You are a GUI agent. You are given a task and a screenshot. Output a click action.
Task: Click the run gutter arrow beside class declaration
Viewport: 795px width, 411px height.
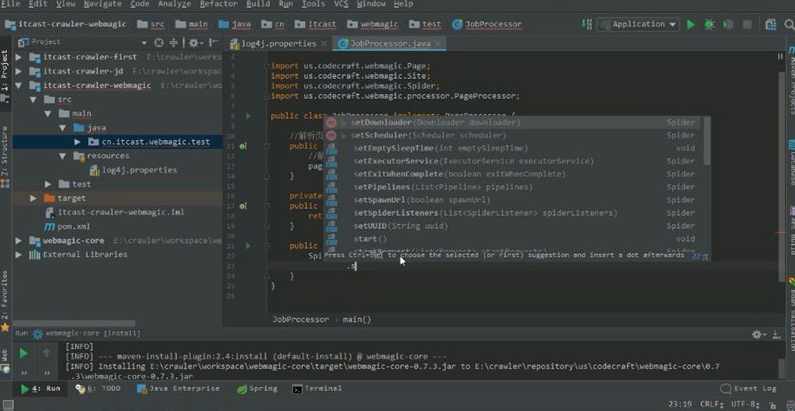[248, 116]
